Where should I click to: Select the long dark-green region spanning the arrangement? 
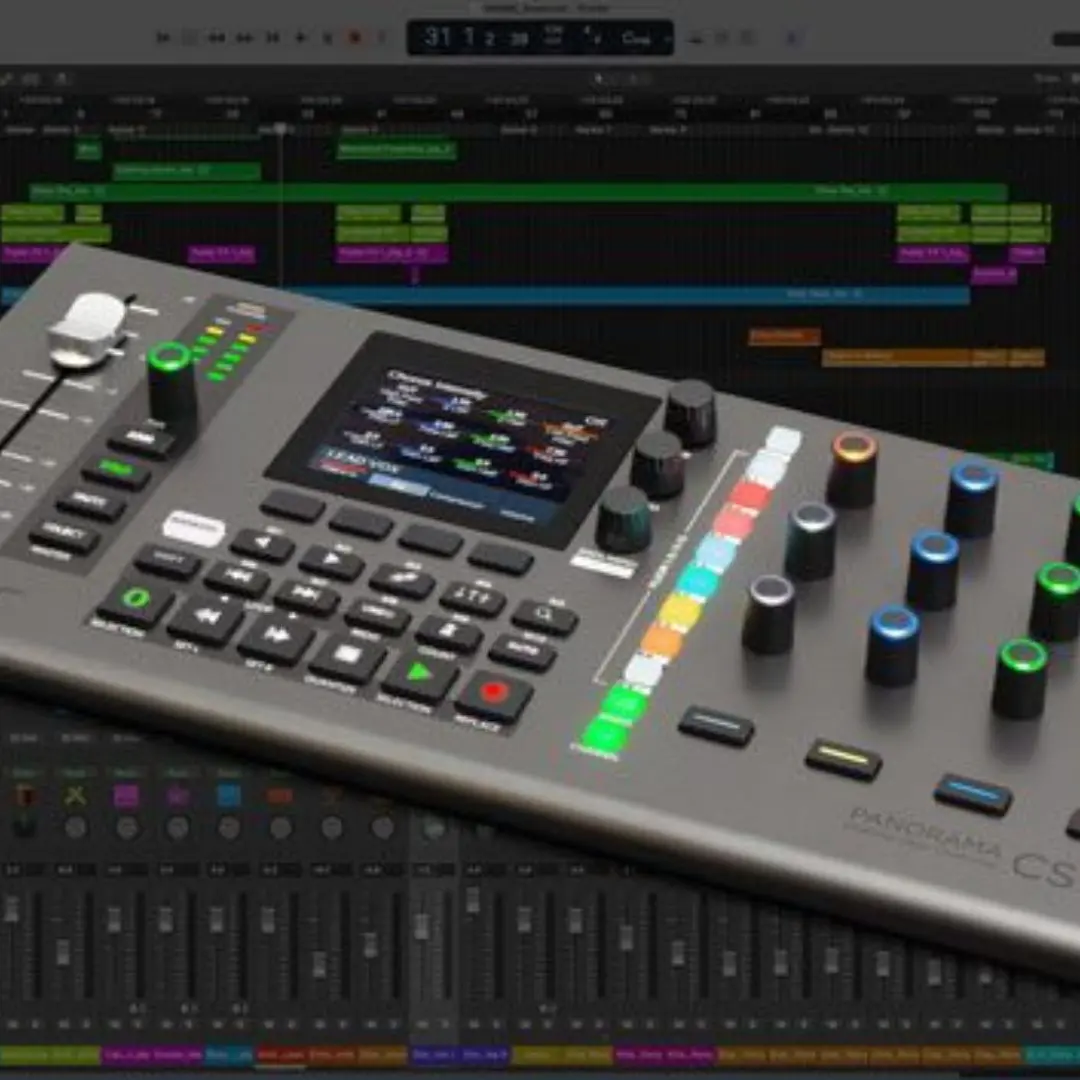coord(518,191)
